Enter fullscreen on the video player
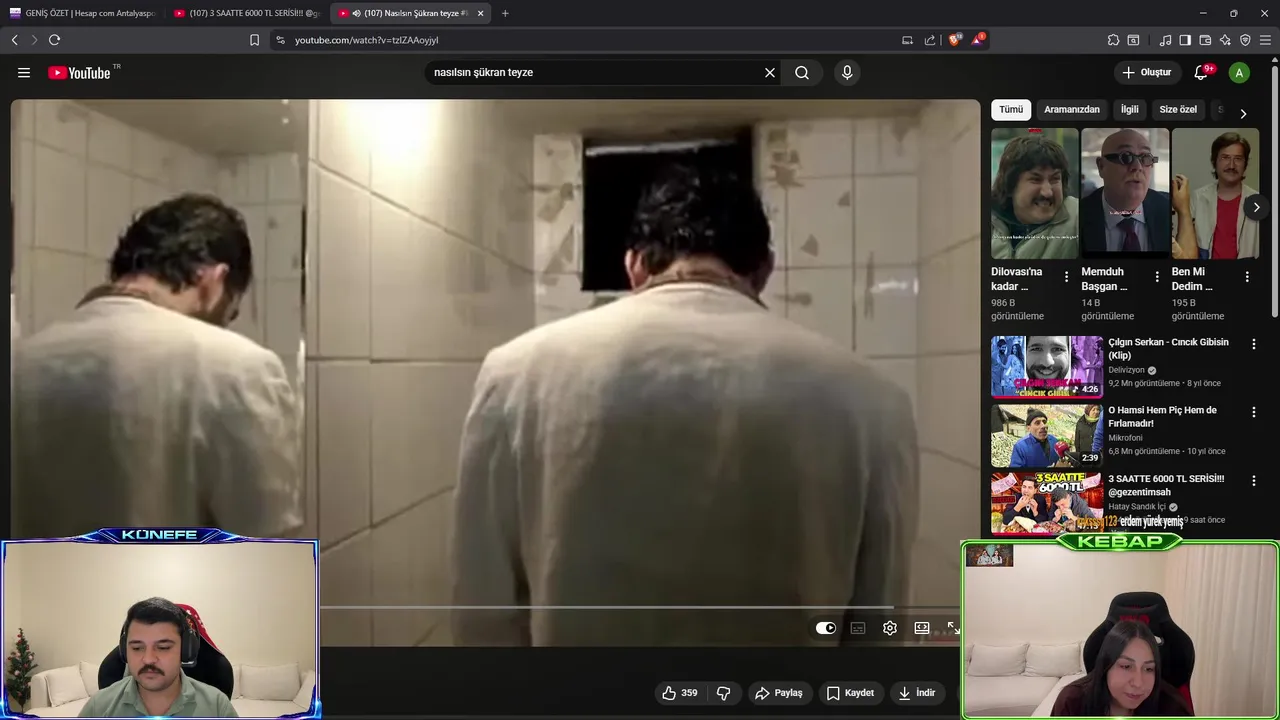Image resolution: width=1280 pixels, height=720 pixels. click(953, 628)
